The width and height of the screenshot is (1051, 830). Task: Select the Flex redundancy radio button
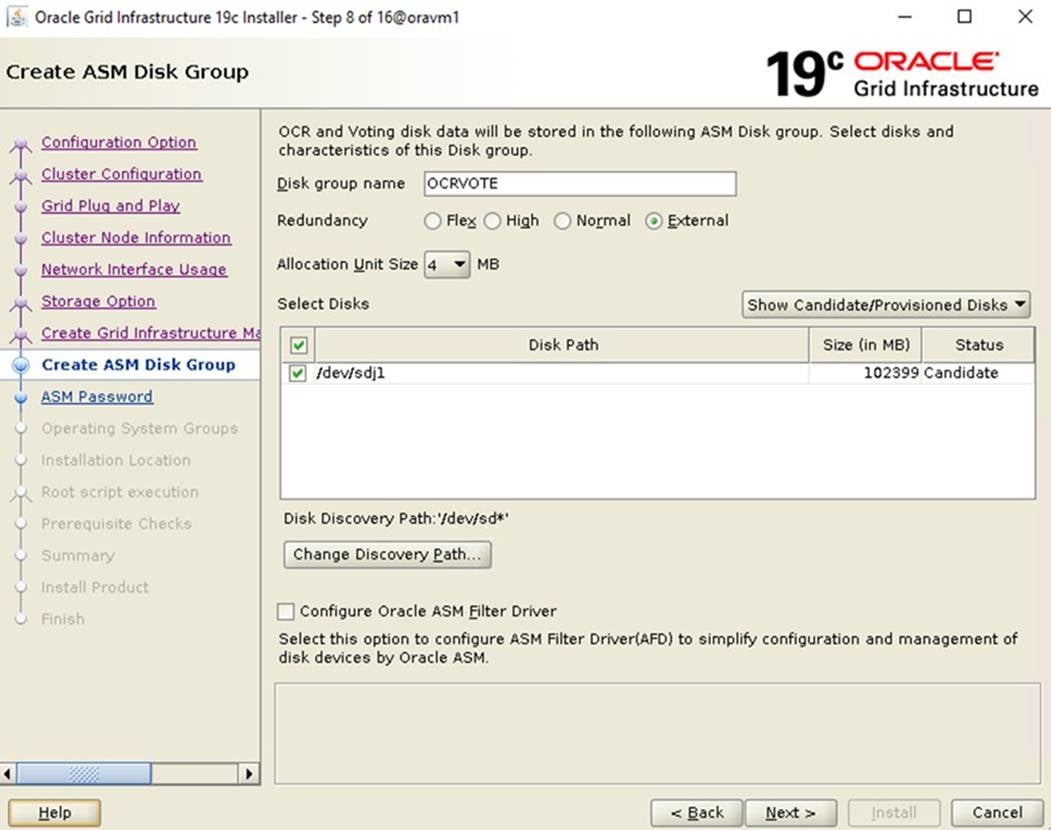(x=433, y=221)
